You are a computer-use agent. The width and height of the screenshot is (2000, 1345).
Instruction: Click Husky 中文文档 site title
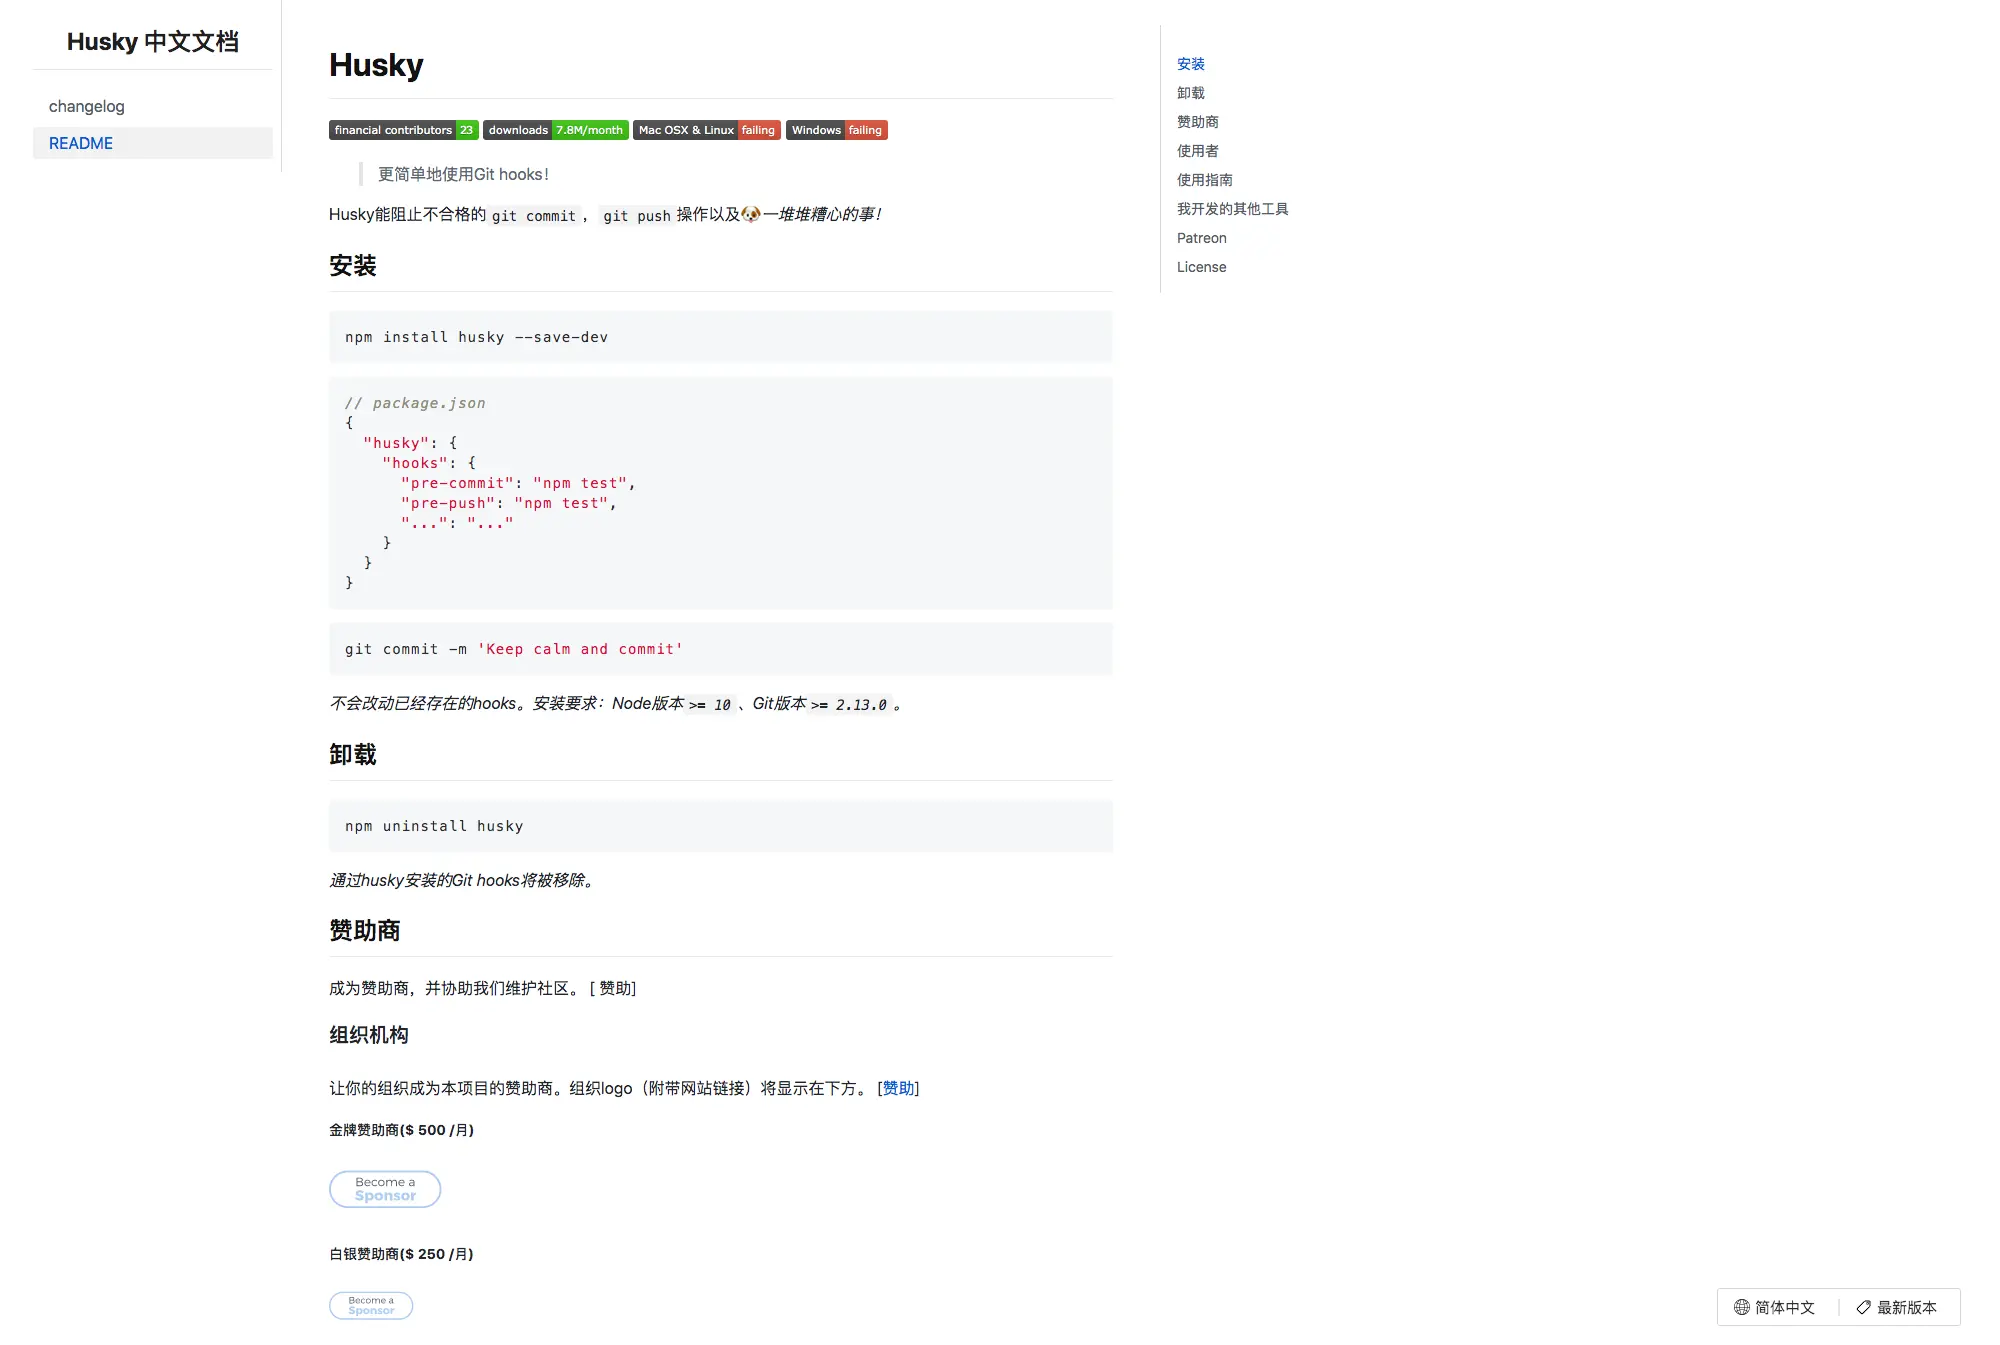pos(152,42)
